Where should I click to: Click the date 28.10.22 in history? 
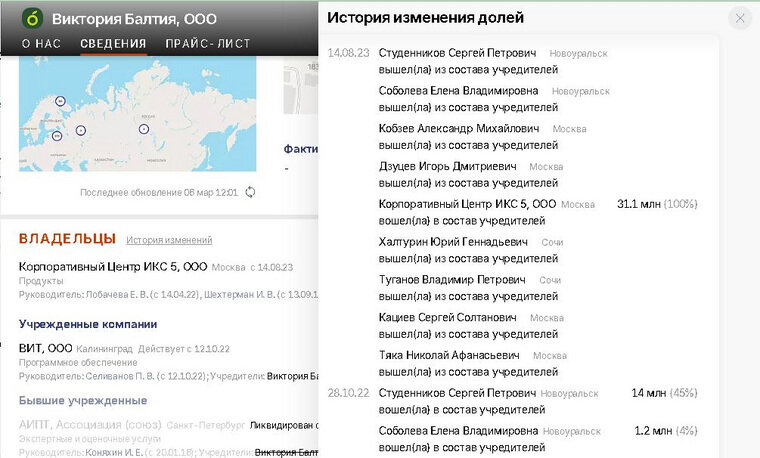click(x=348, y=393)
